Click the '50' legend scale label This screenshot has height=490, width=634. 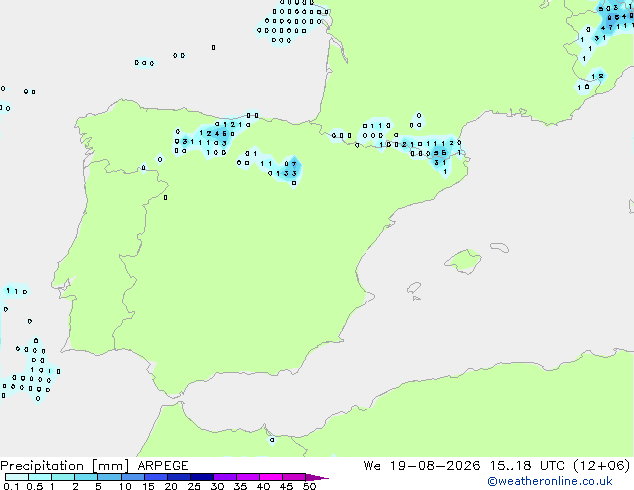point(309,486)
